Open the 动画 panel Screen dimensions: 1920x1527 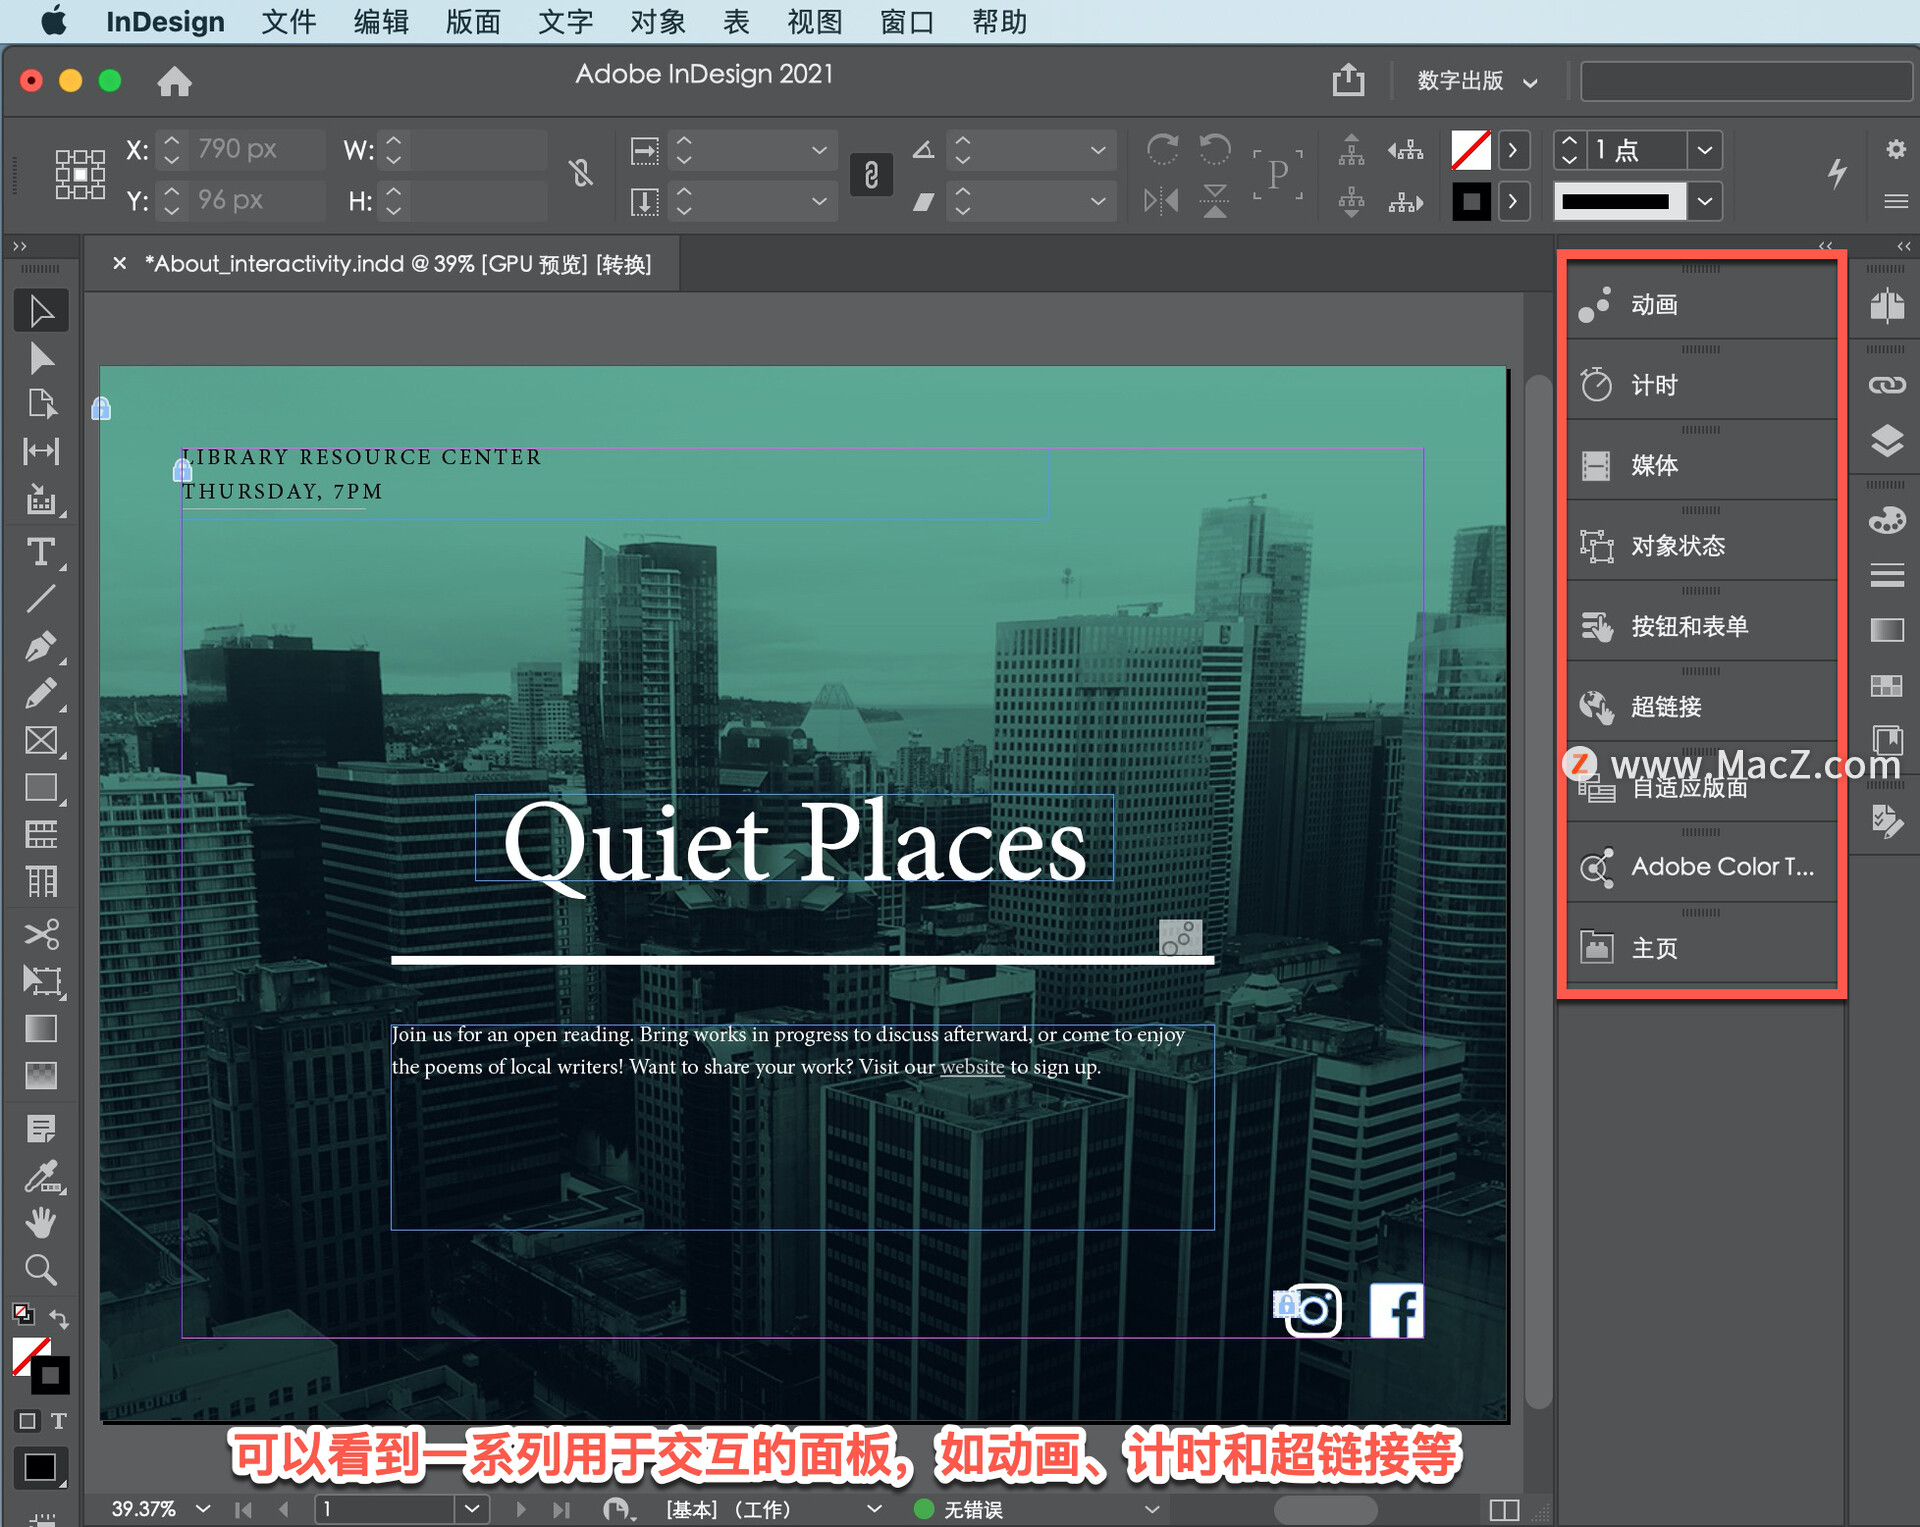1652,305
